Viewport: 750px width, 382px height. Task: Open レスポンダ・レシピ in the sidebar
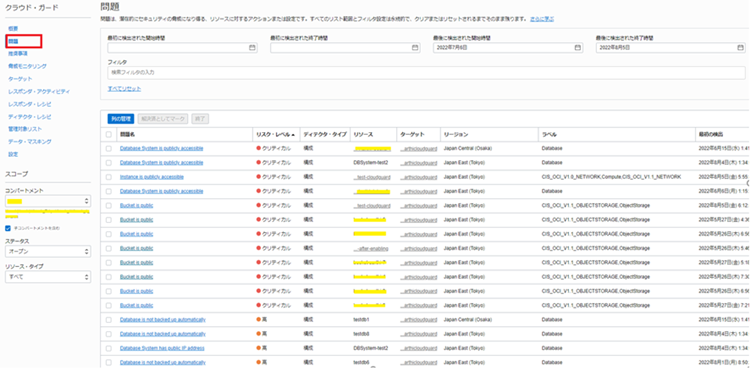coord(30,104)
